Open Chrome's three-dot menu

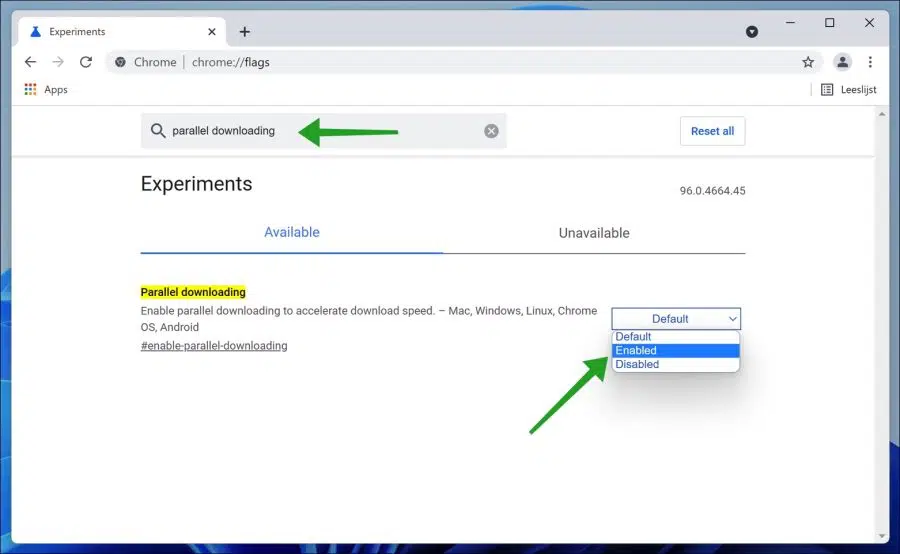coord(870,62)
